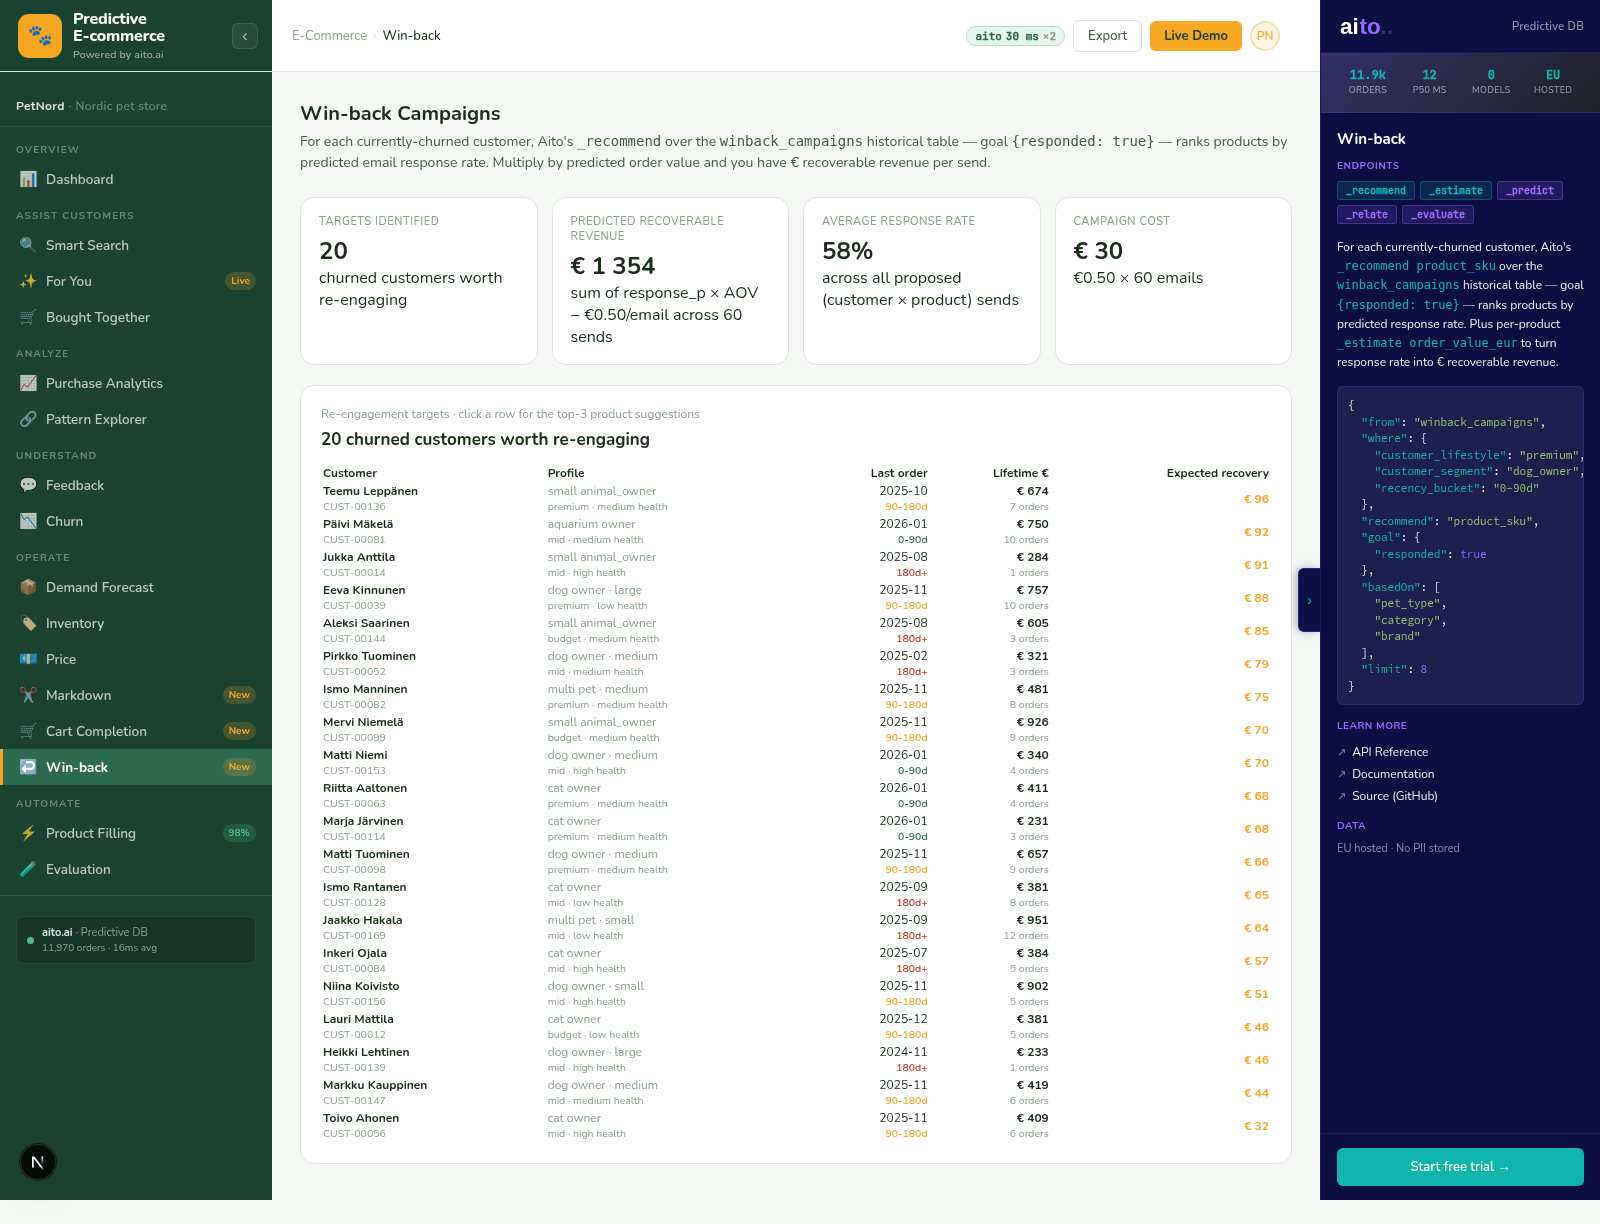Click the round N badge at sidebar bottom
The image size is (1600, 1224).
tap(38, 1162)
